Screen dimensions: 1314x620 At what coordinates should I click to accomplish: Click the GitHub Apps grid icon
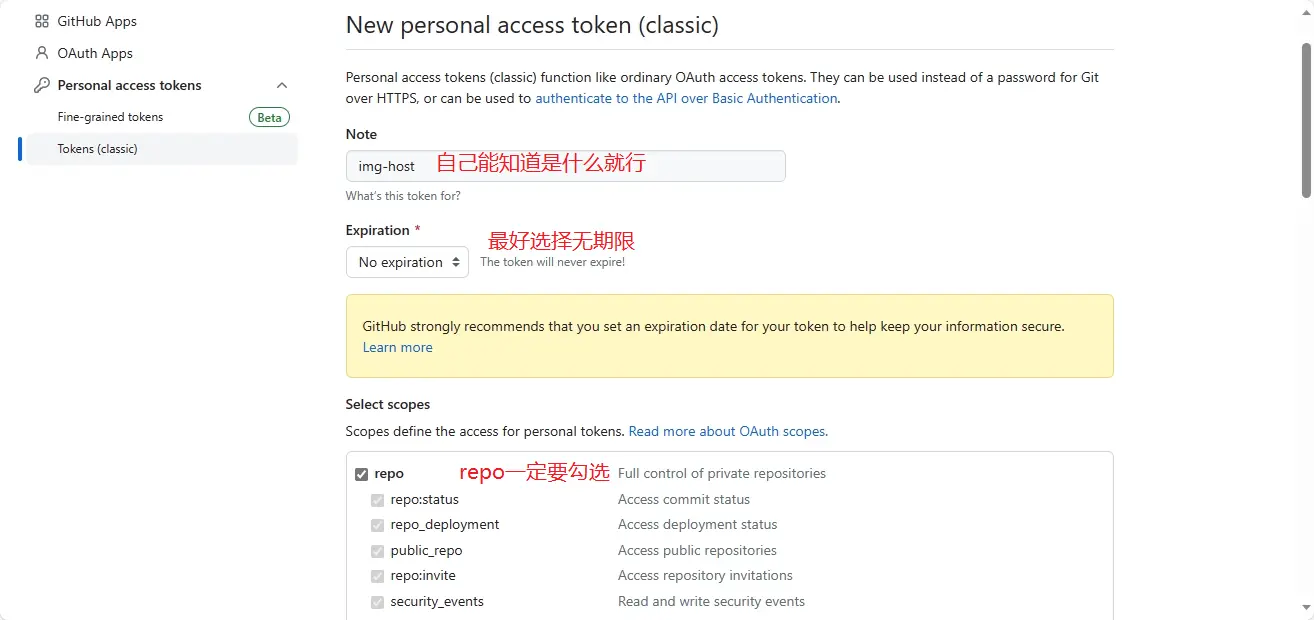pyautogui.click(x=42, y=21)
